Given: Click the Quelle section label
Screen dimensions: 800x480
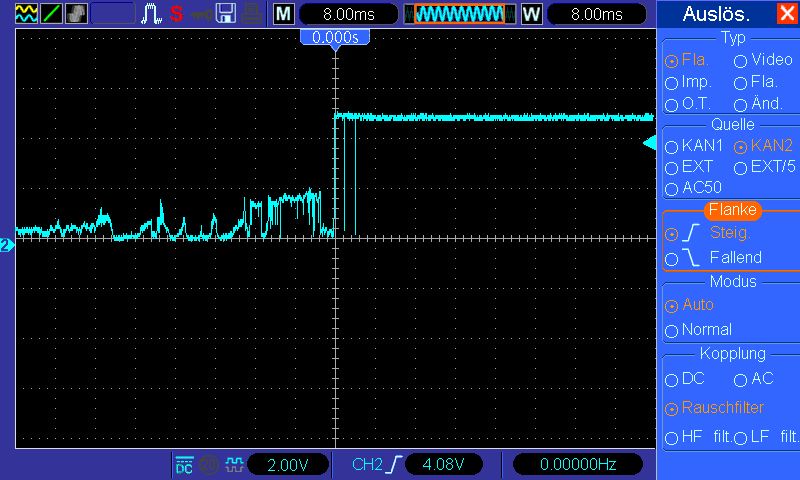Looking at the screenshot, I should (733, 125).
